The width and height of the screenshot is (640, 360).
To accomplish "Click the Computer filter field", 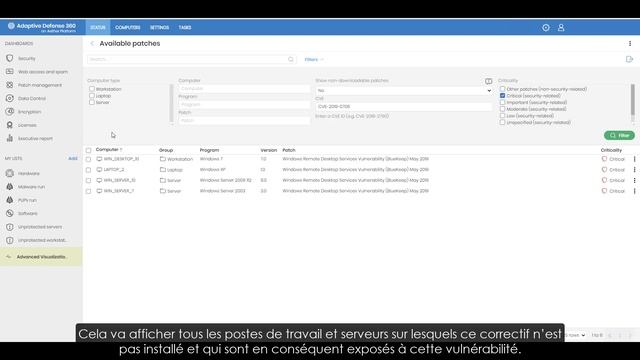I will click(x=244, y=89).
